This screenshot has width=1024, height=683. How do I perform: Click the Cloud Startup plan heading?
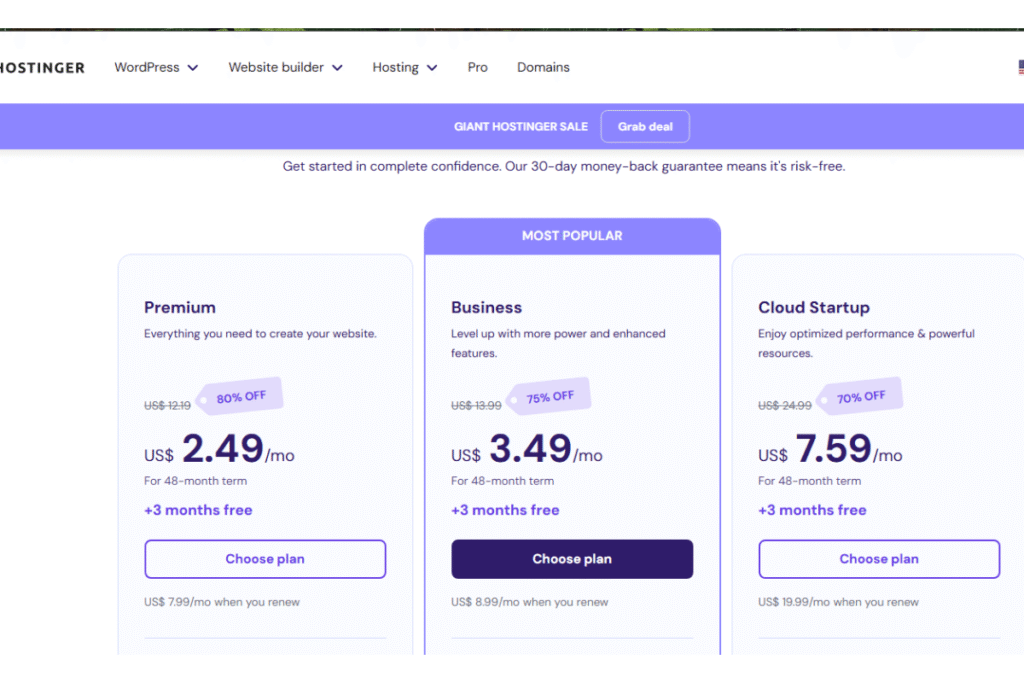814,308
